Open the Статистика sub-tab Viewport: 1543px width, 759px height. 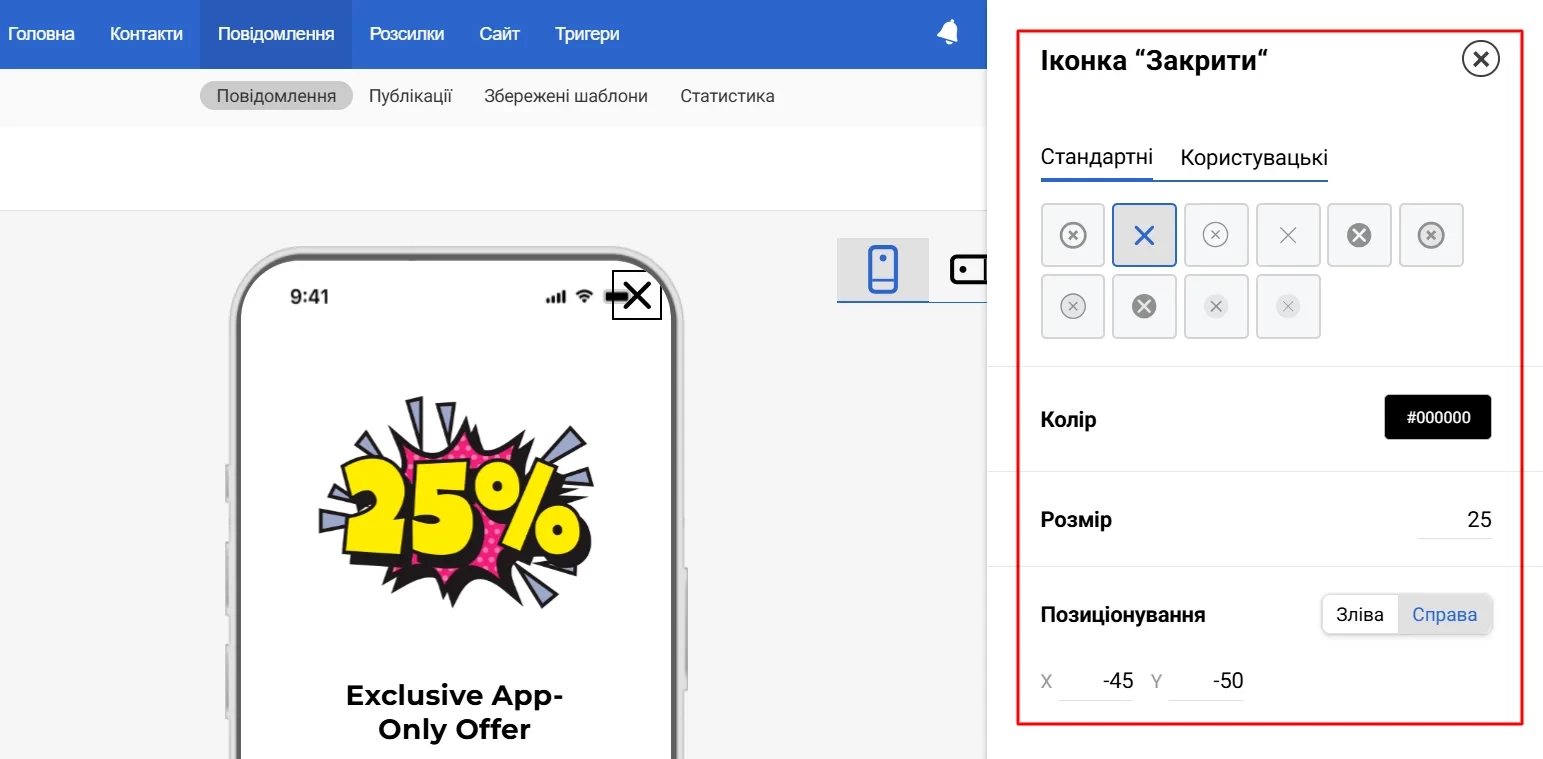[727, 96]
